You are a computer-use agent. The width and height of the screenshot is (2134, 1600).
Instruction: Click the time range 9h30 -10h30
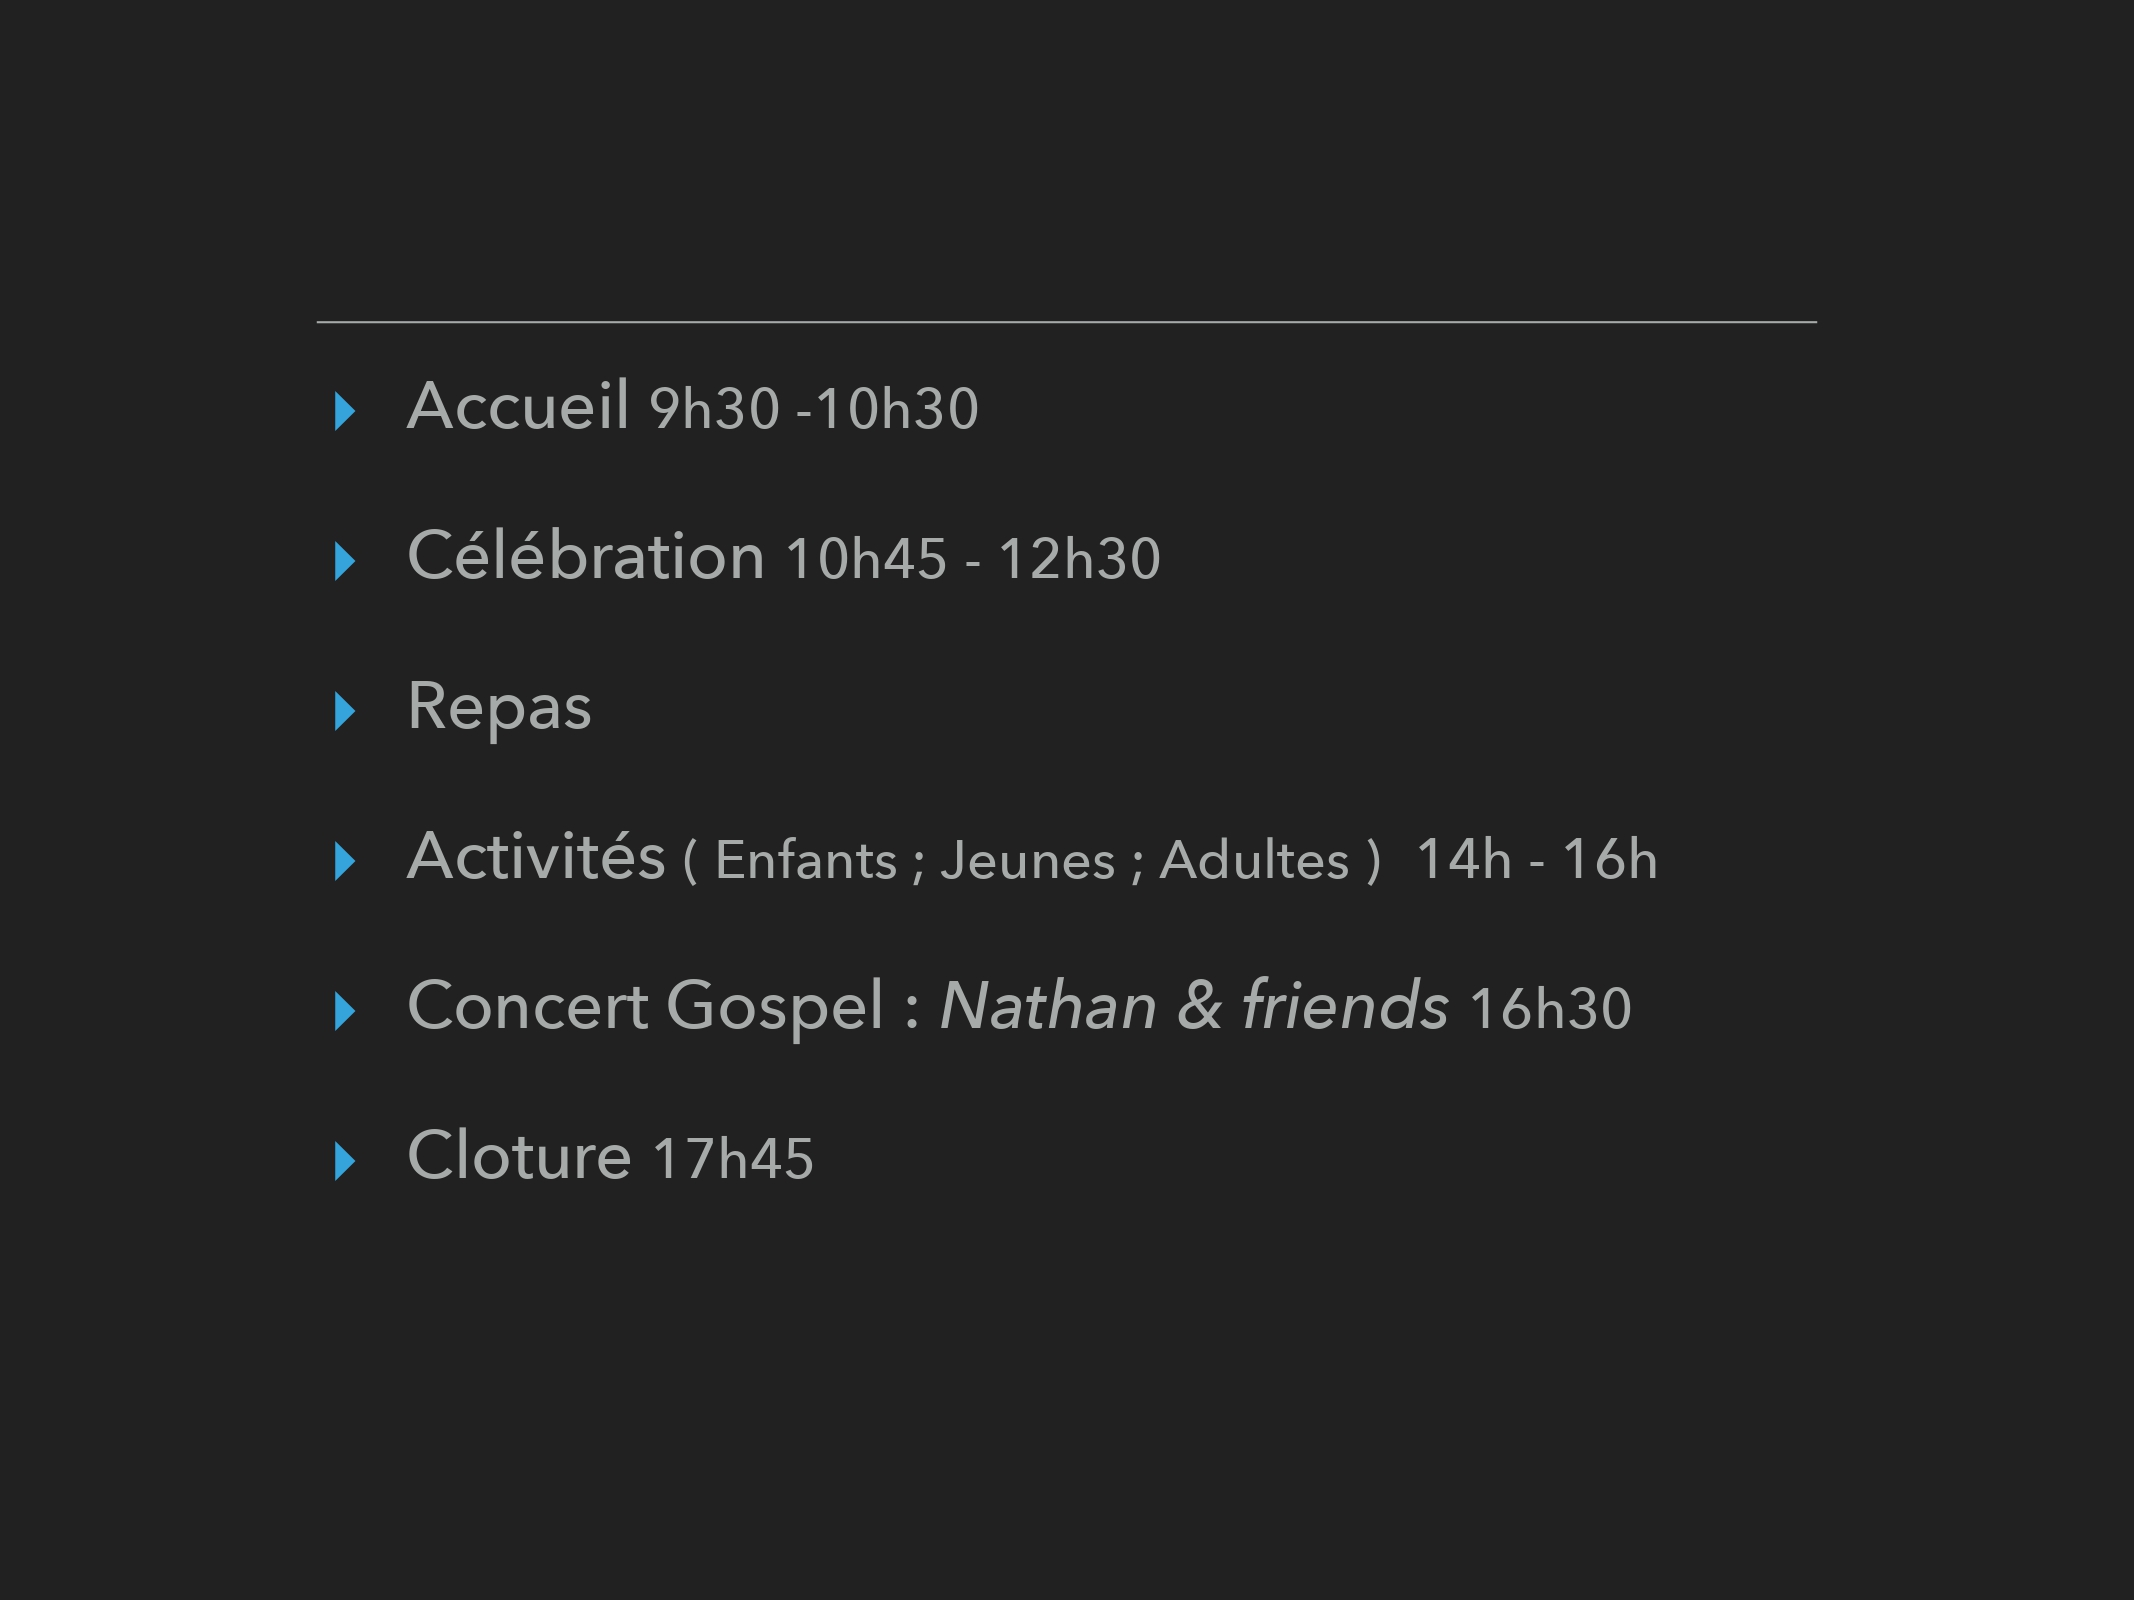click(x=814, y=409)
